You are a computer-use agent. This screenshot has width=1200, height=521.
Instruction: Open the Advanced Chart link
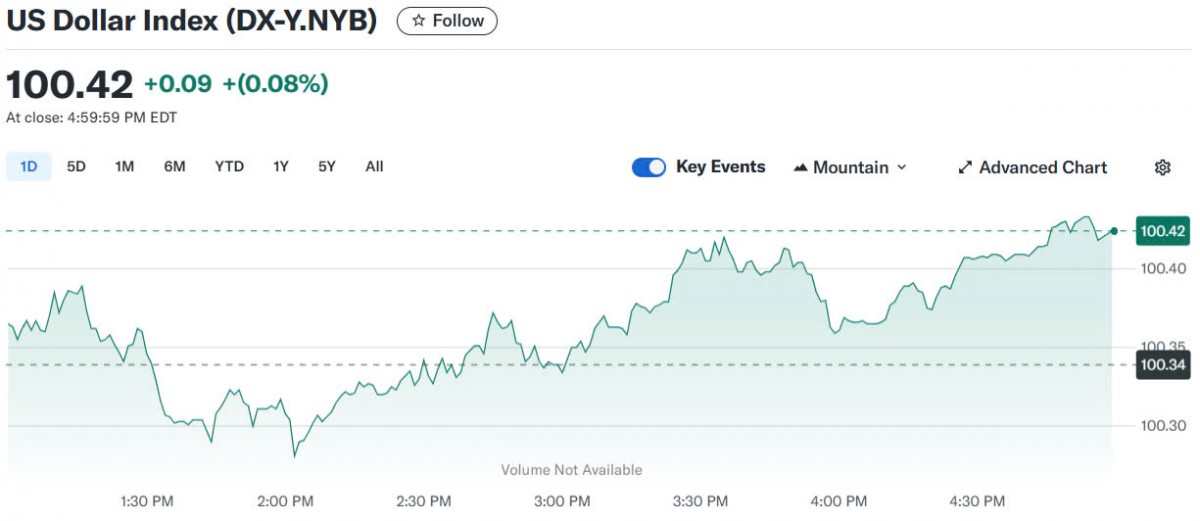click(x=1042, y=168)
